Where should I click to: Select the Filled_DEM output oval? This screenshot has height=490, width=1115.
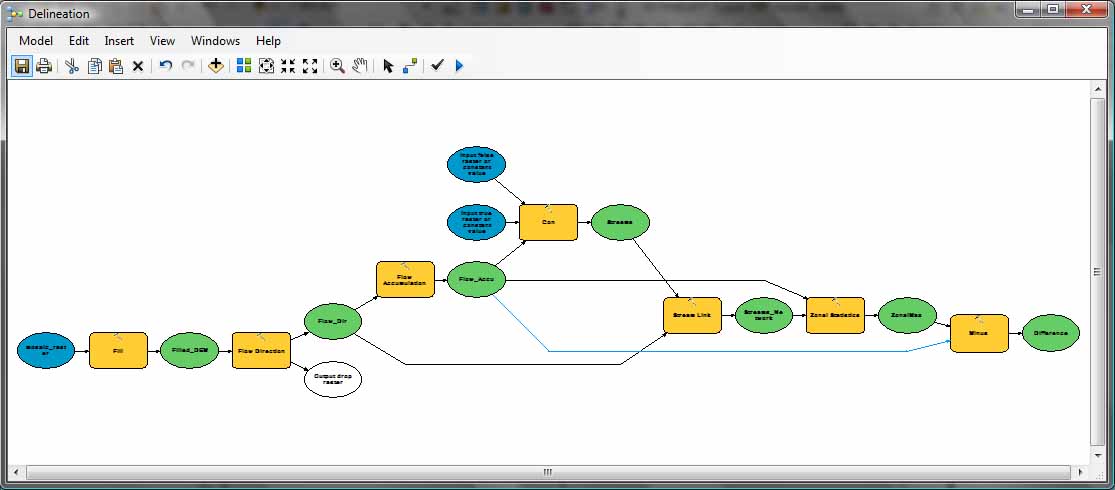[189, 351]
